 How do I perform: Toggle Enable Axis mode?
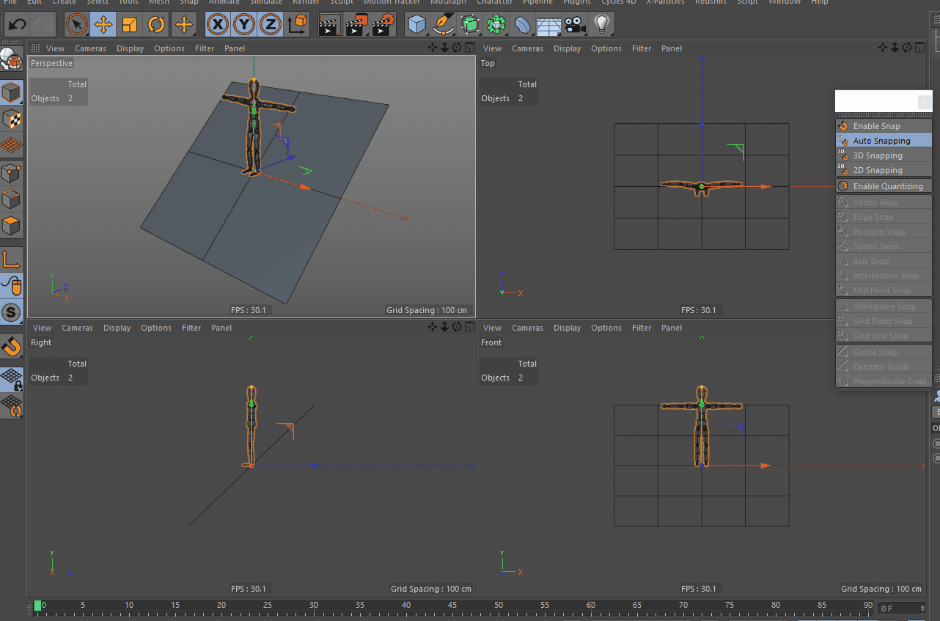(11, 260)
